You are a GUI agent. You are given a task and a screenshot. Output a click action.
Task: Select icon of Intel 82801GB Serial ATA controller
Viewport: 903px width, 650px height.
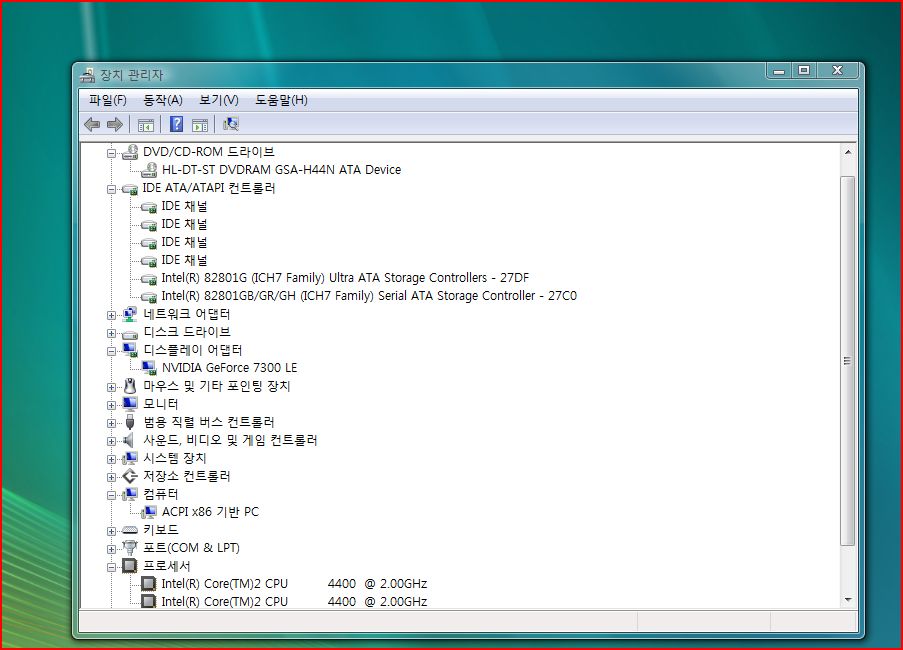click(149, 297)
